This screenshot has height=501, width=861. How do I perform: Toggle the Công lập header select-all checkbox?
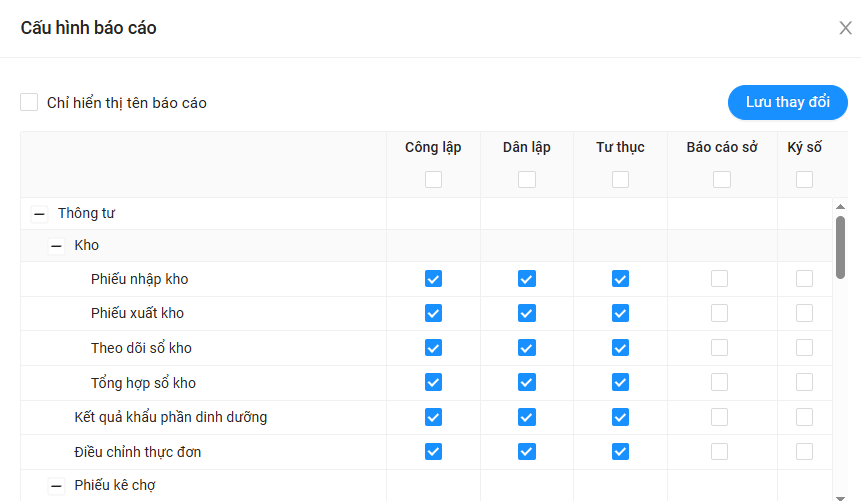click(433, 180)
